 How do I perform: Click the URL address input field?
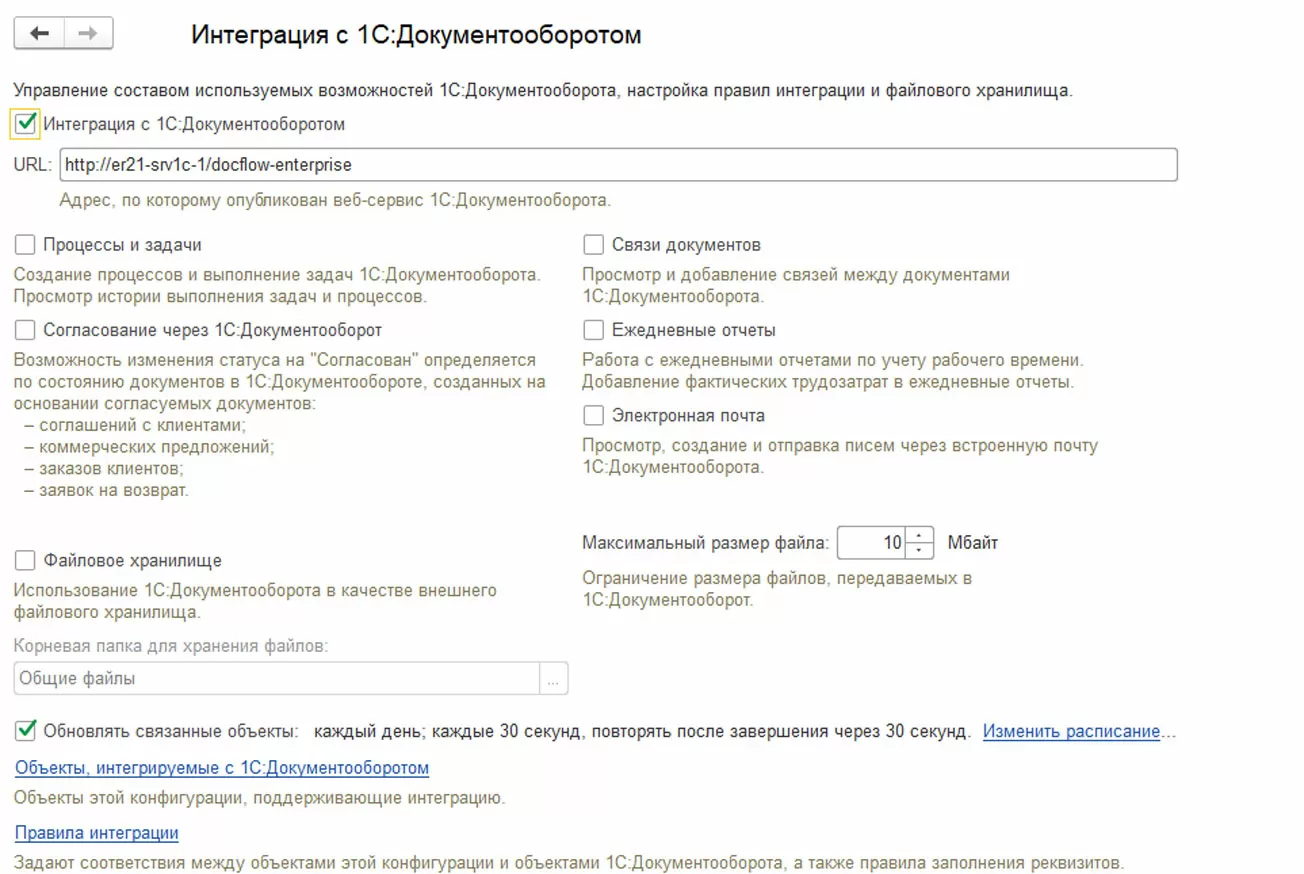[x=618, y=165]
